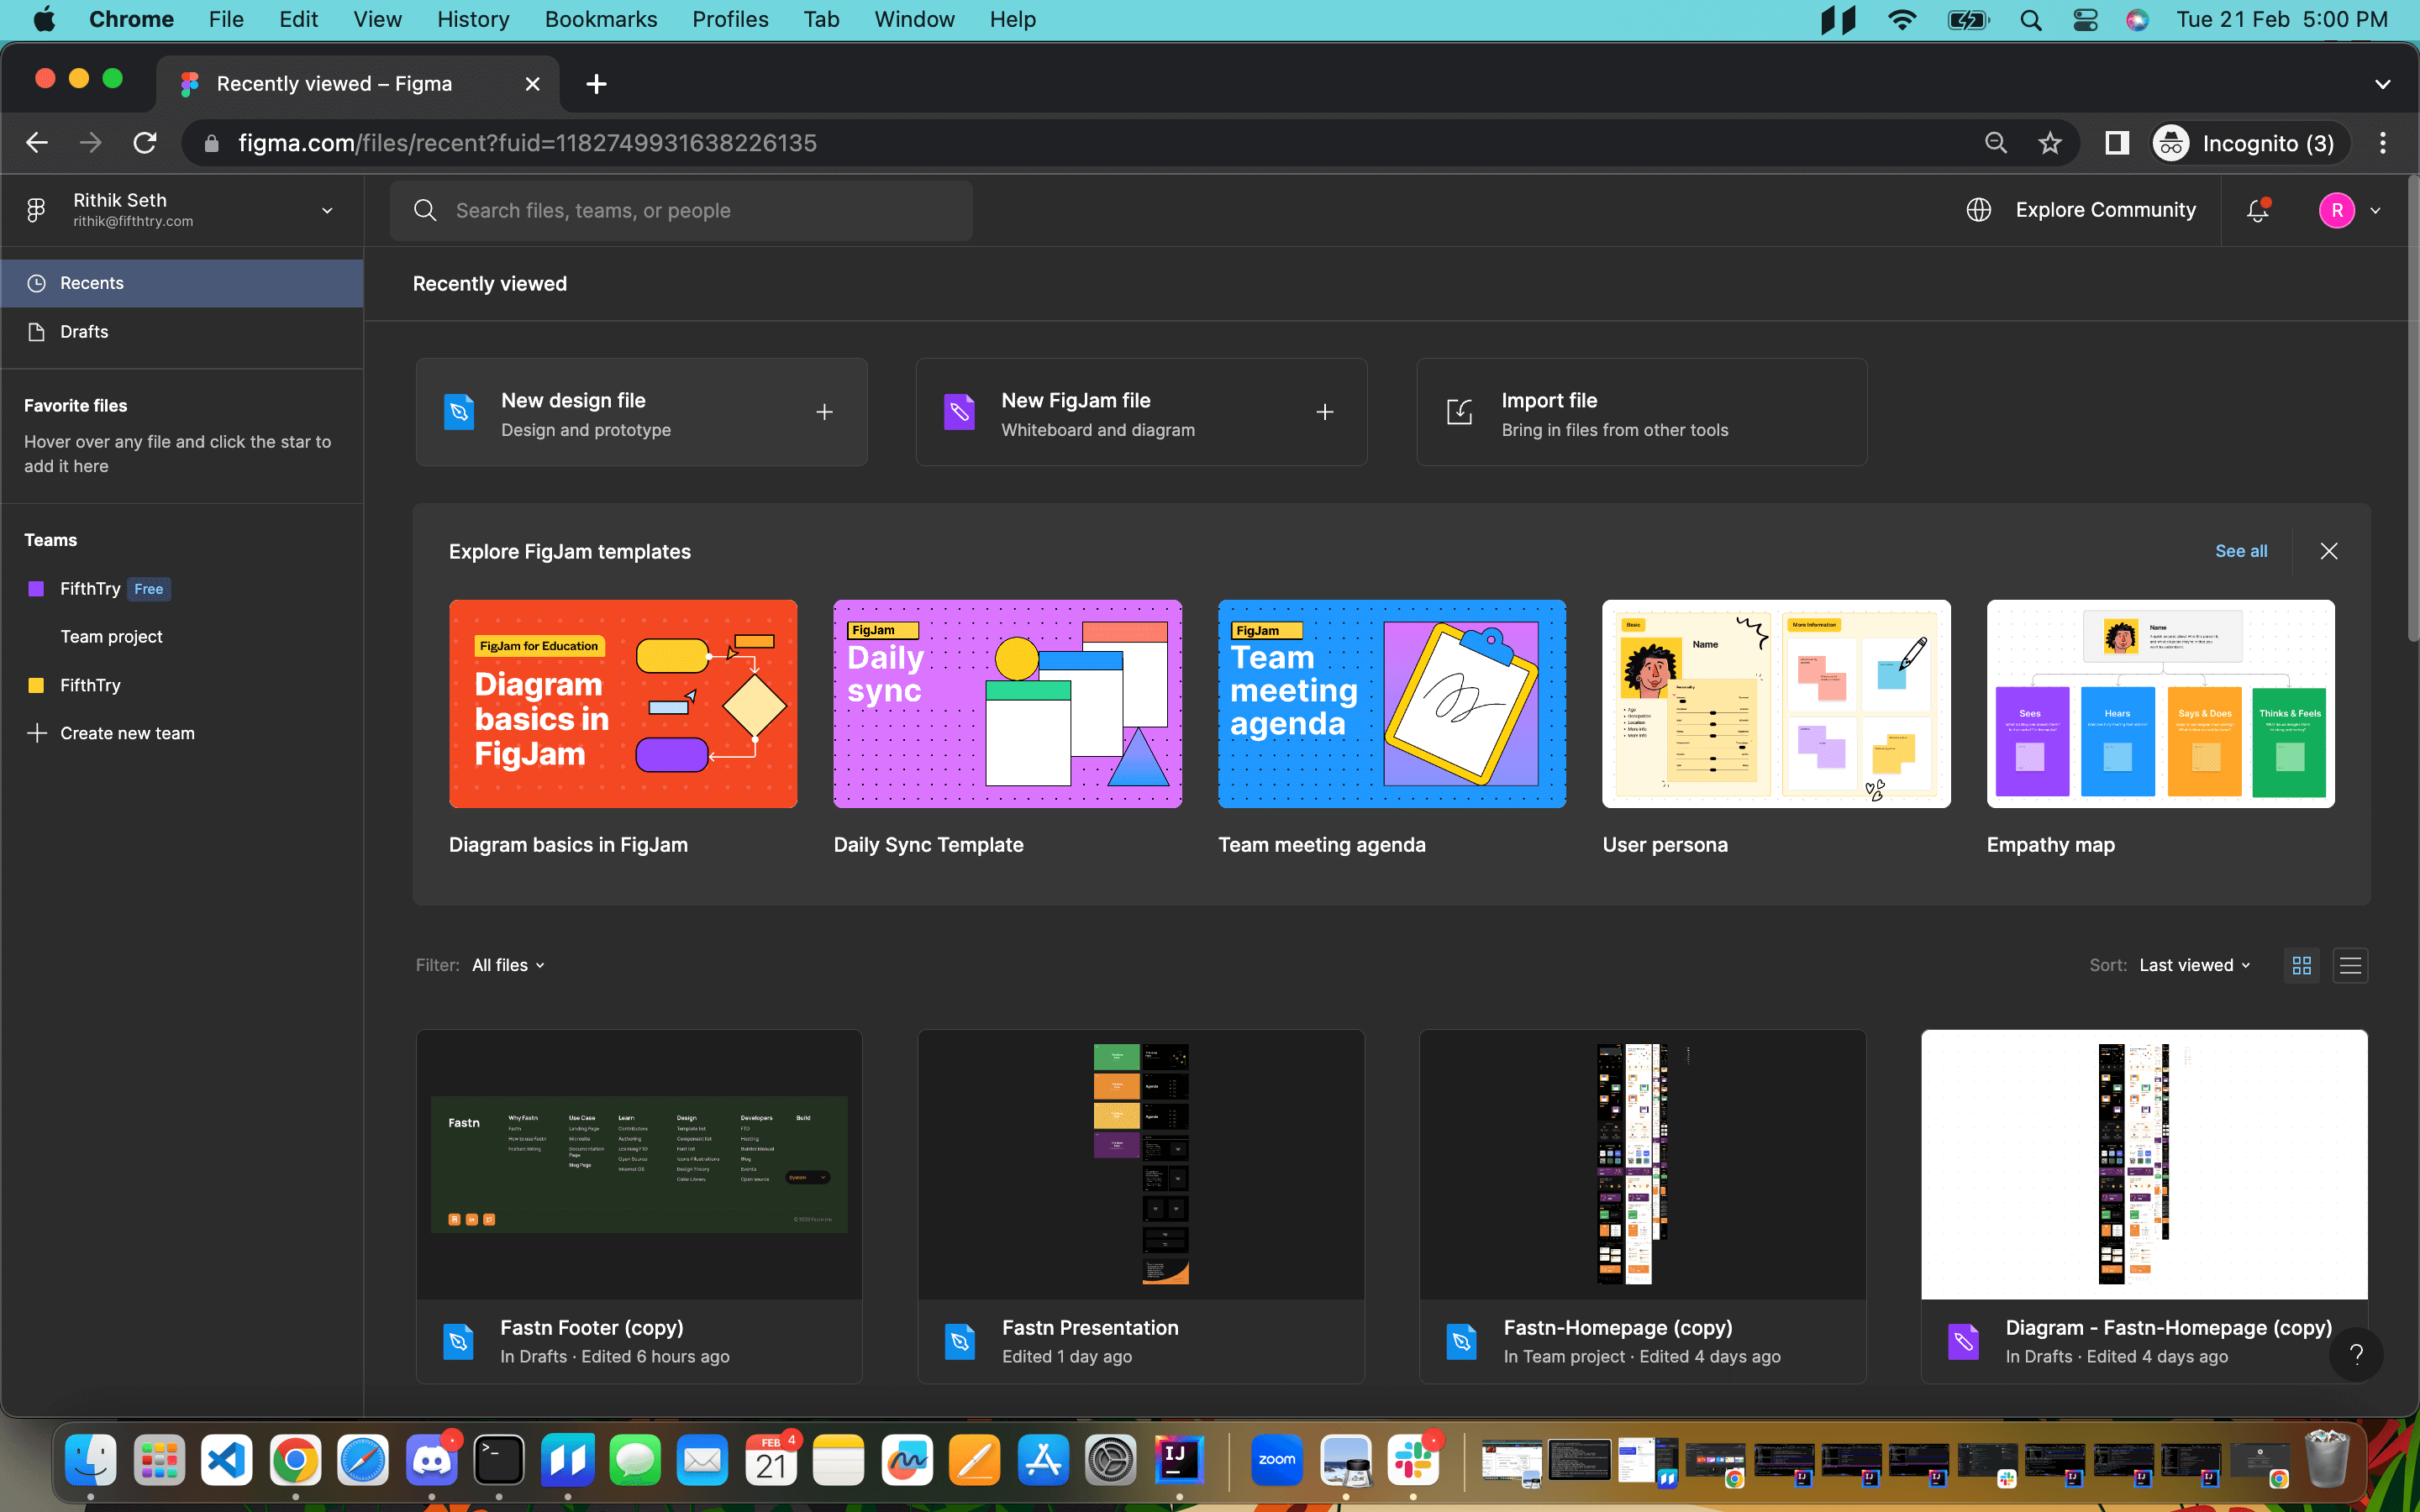Image resolution: width=2420 pixels, height=1512 pixels.
Task: Bookmark this page with the star icon
Action: click(2050, 143)
